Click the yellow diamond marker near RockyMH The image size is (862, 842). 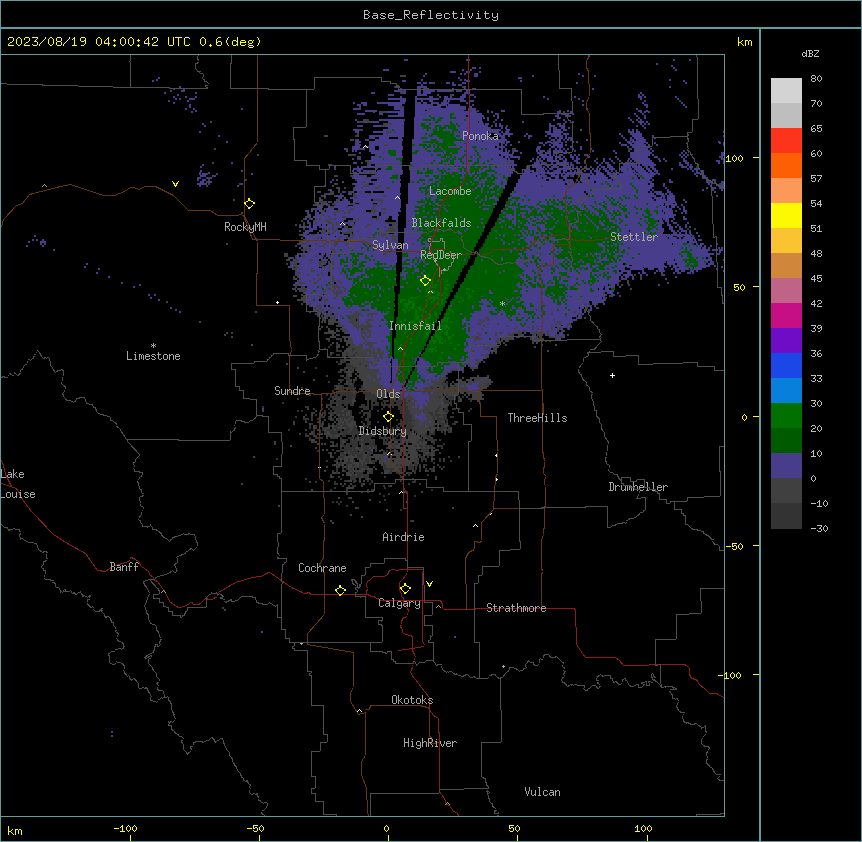point(250,203)
